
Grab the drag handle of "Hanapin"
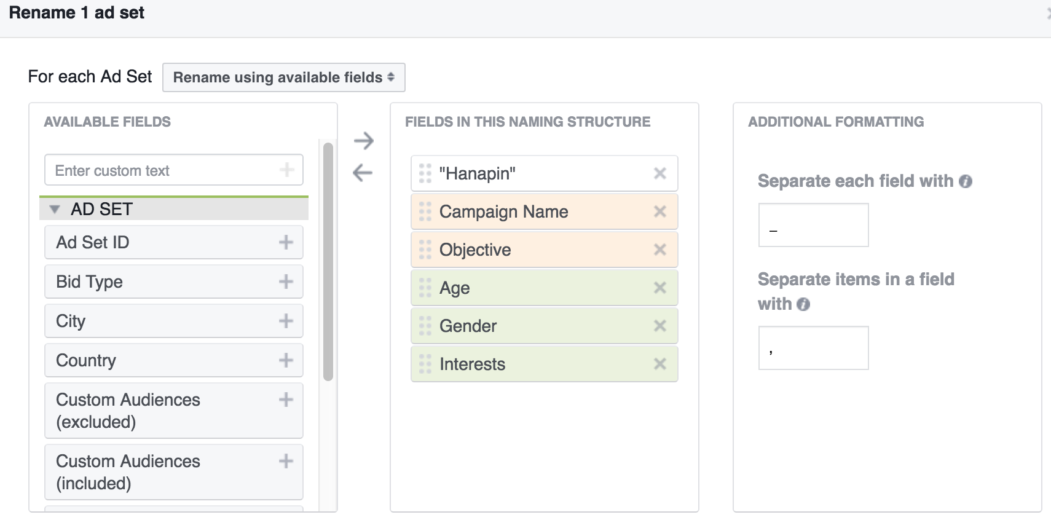click(x=425, y=174)
